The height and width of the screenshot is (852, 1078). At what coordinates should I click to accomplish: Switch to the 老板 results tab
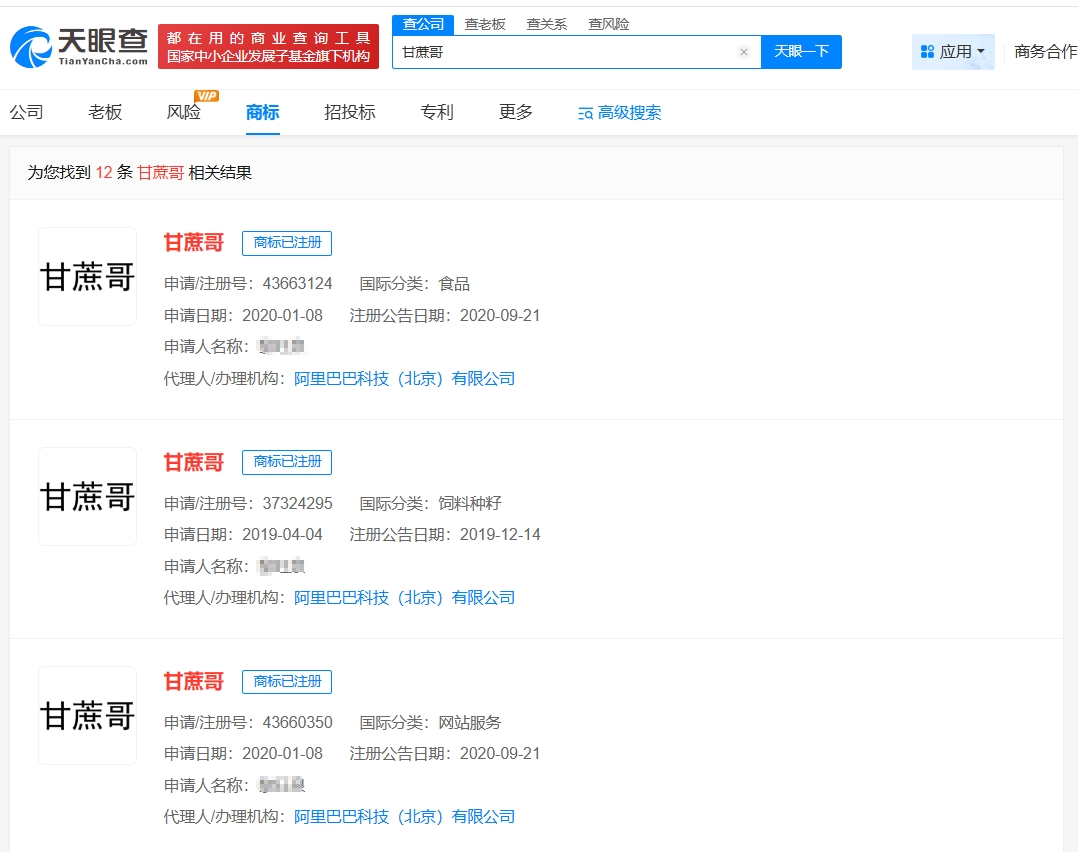click(105, 112)
